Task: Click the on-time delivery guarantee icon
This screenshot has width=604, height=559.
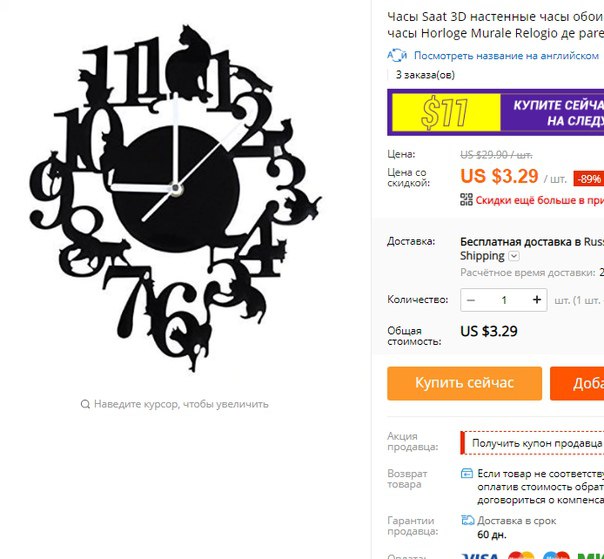Action: coord(468,520)
